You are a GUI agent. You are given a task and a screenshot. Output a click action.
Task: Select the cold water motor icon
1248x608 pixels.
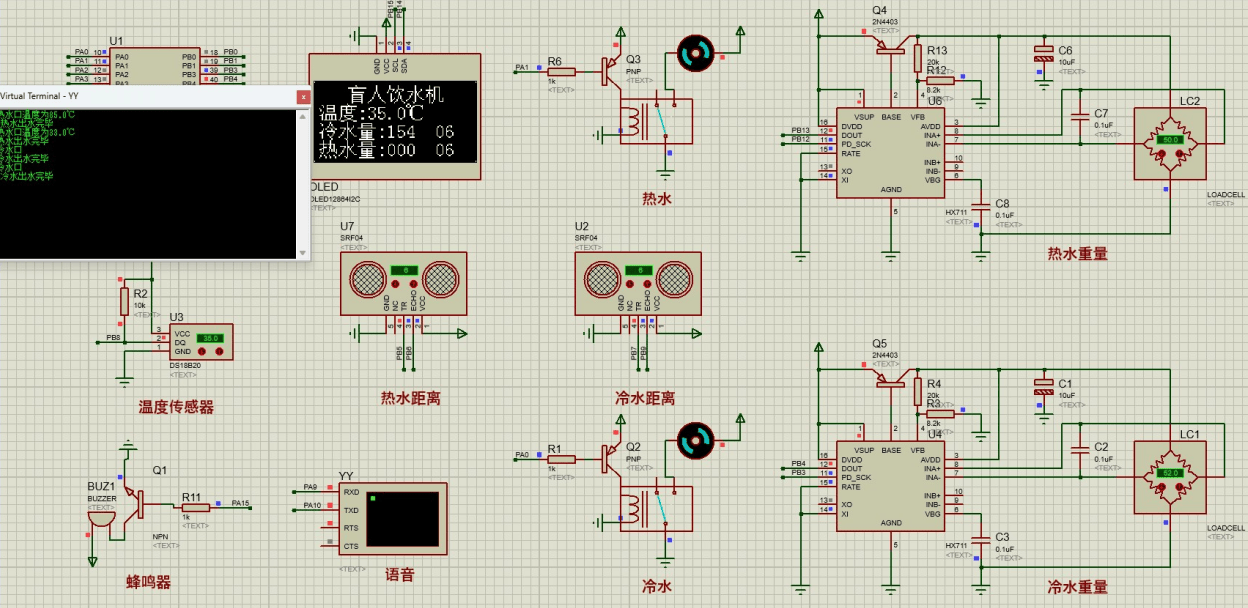pyautogui.click(x=693, y=440)
